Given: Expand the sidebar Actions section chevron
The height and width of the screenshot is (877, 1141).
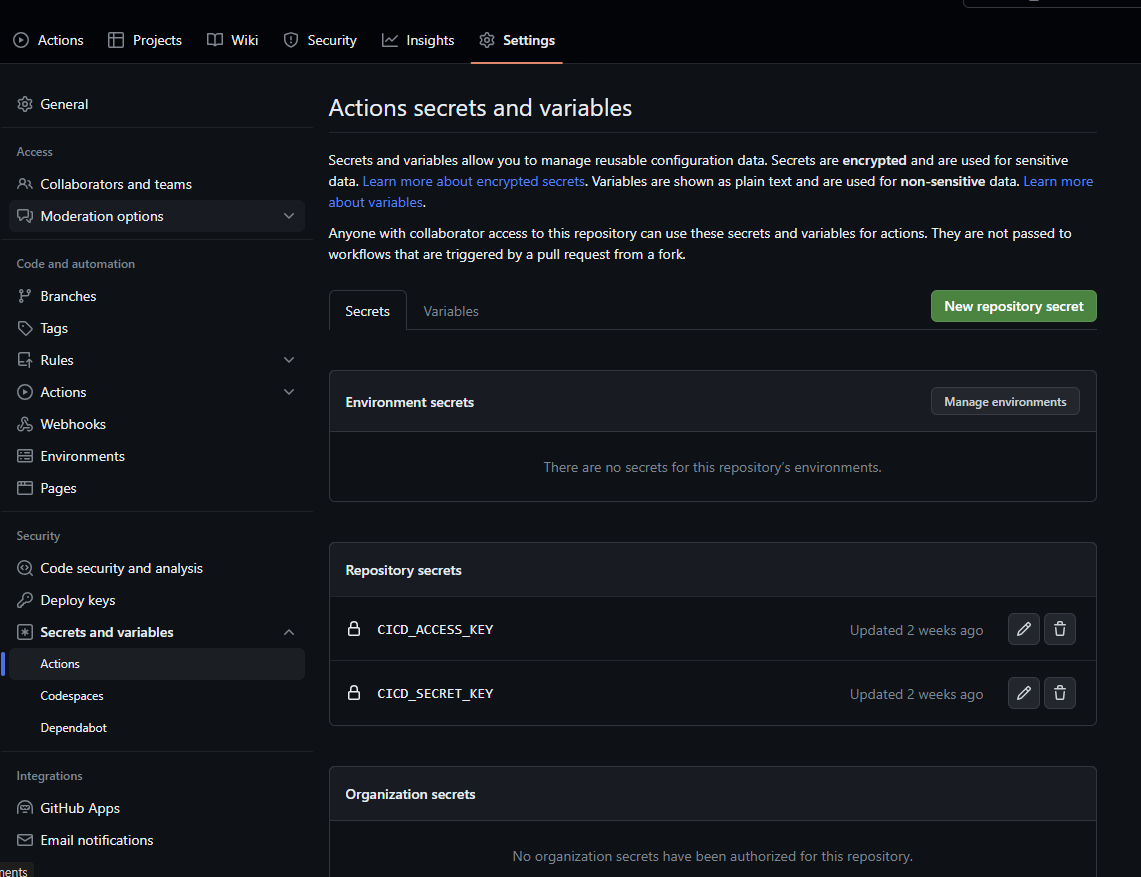Looking at the screenshot, I should pos(289,392).
